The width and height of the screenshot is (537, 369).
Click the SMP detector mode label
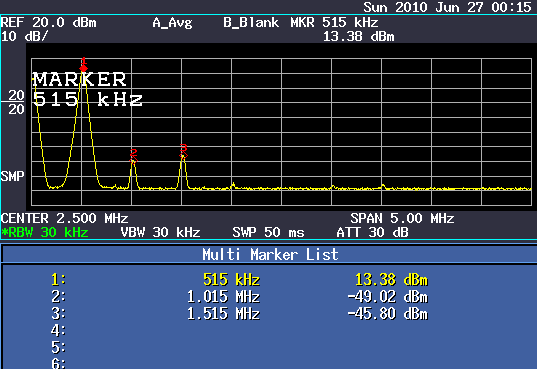coord(13,176)
